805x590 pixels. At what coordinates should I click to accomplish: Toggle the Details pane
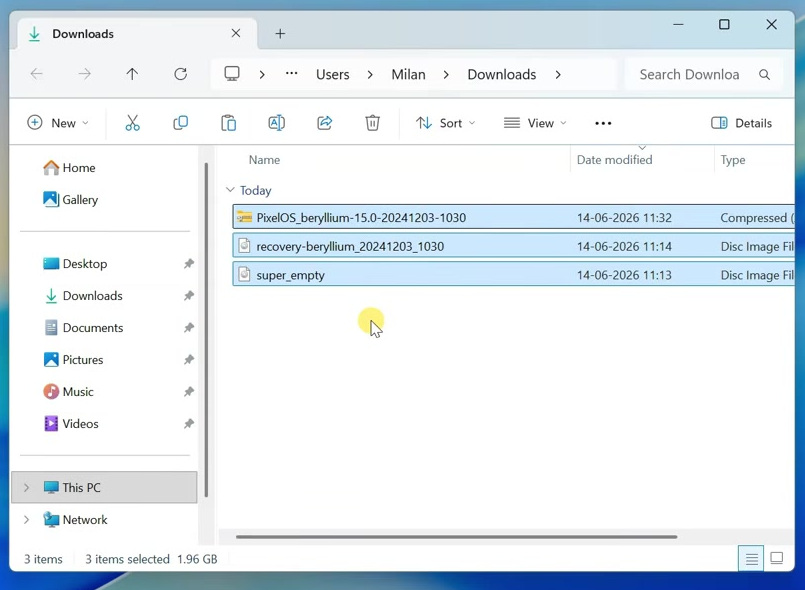[x=742, y=123]
